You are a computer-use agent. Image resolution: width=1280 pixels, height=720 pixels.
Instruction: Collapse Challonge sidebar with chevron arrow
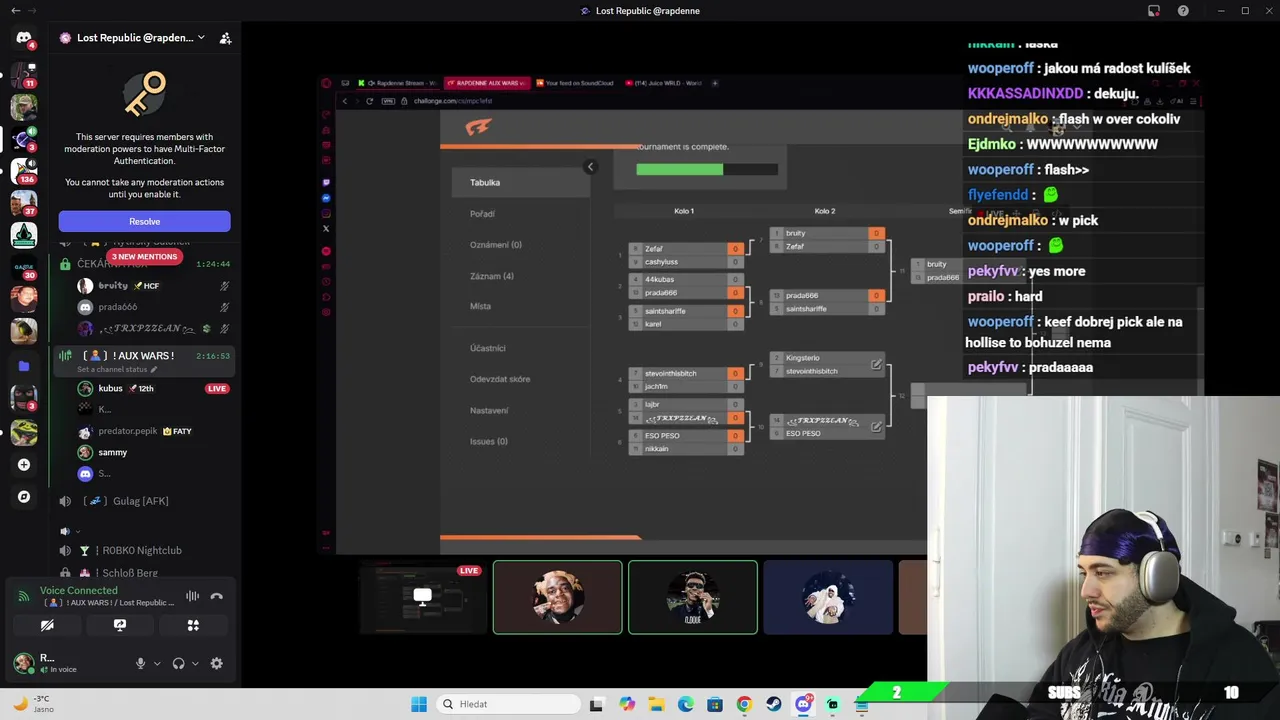[x=590, y=167]
